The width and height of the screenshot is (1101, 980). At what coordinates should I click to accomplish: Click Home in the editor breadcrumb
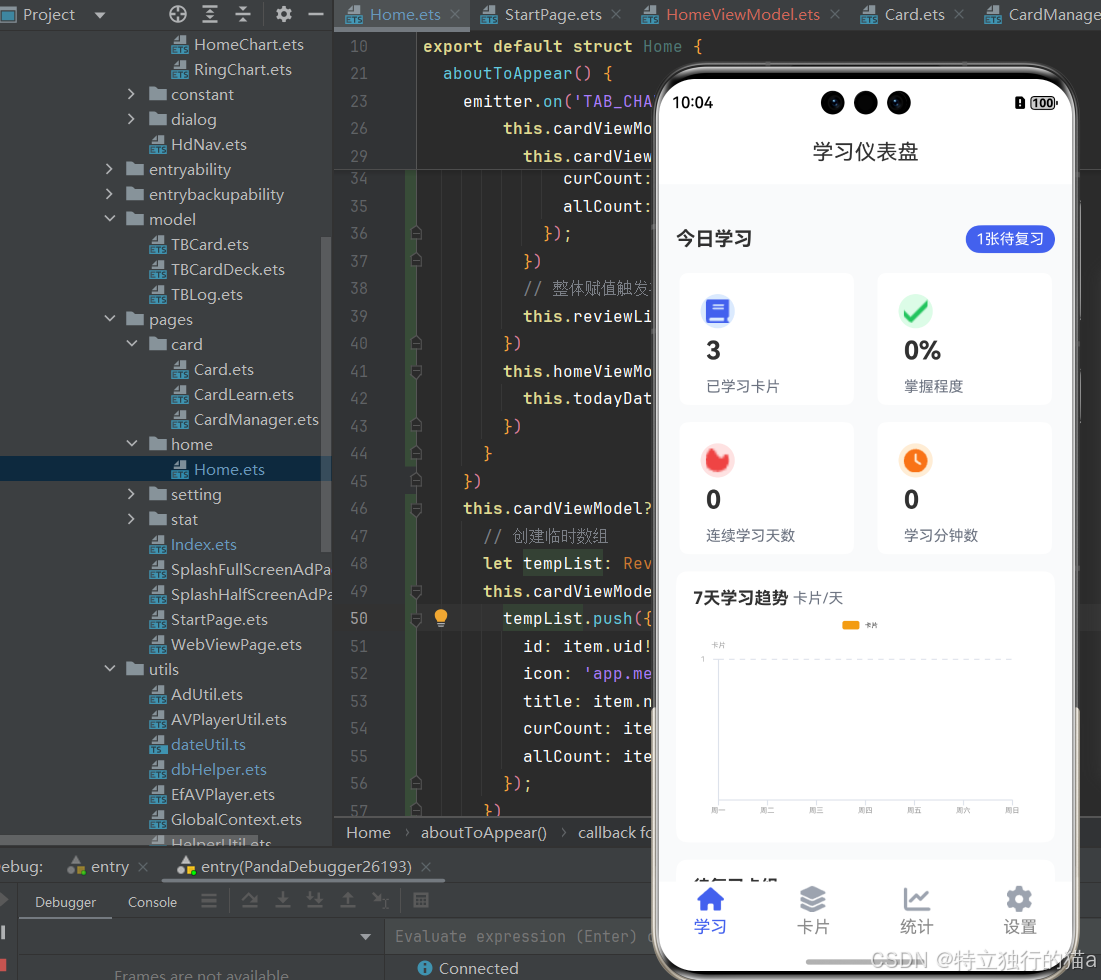click(368, 833)
